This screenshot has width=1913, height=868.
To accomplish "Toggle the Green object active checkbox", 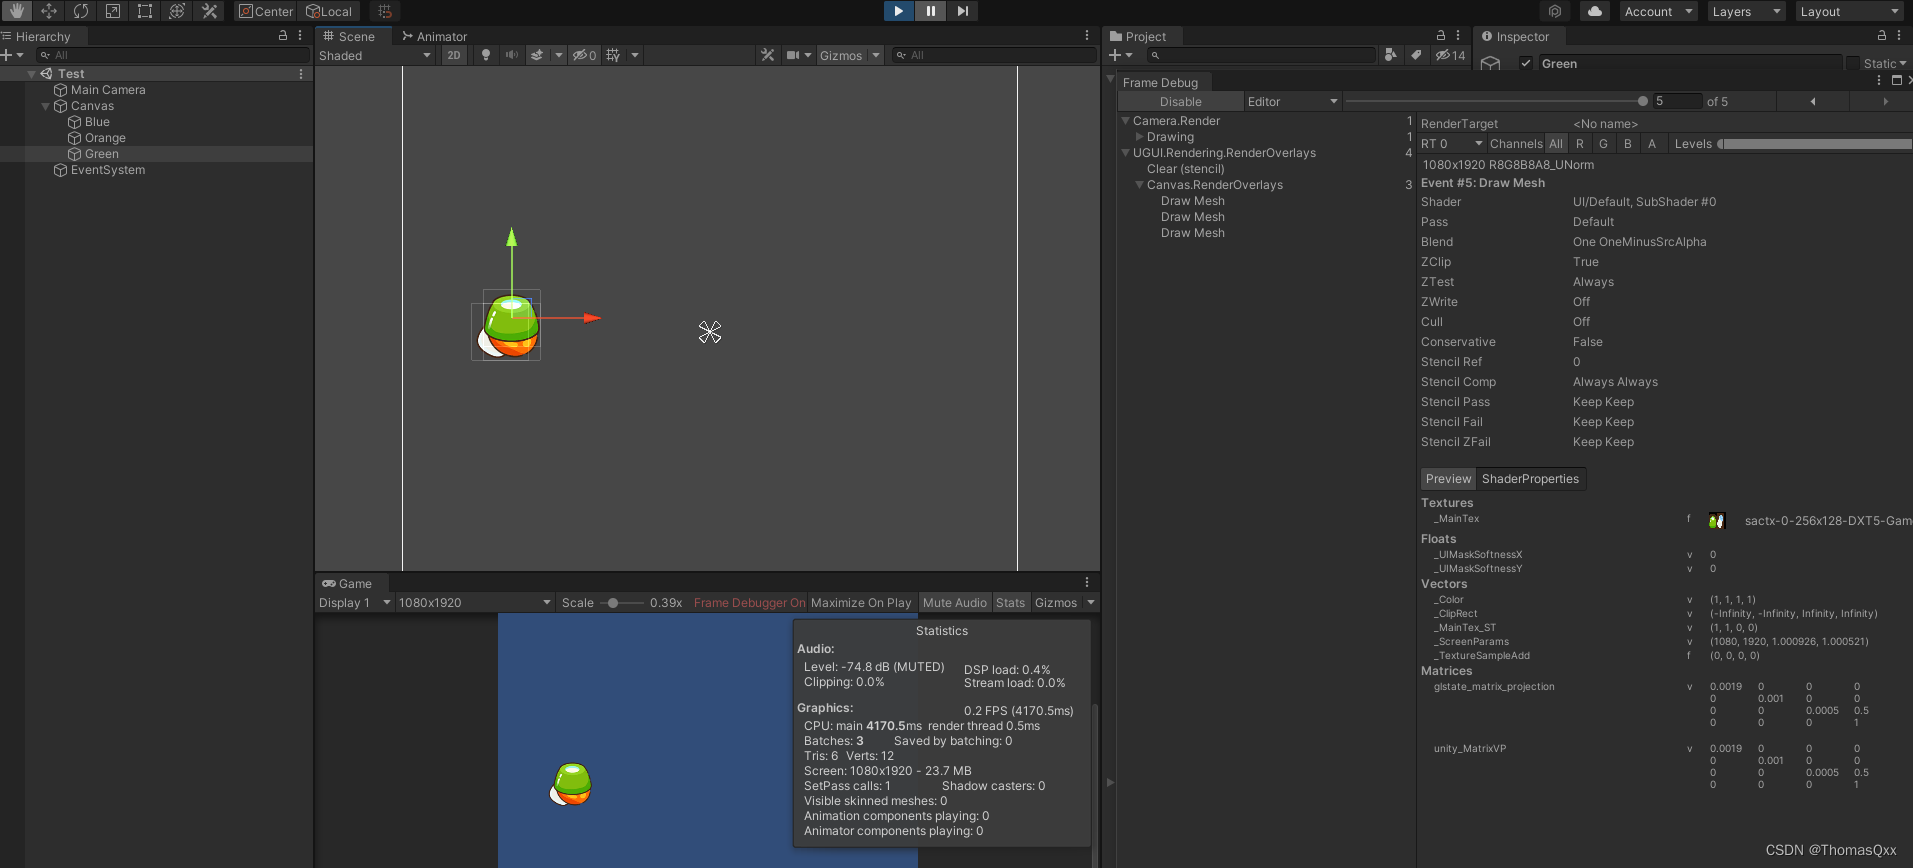I will coord(1526,63).
